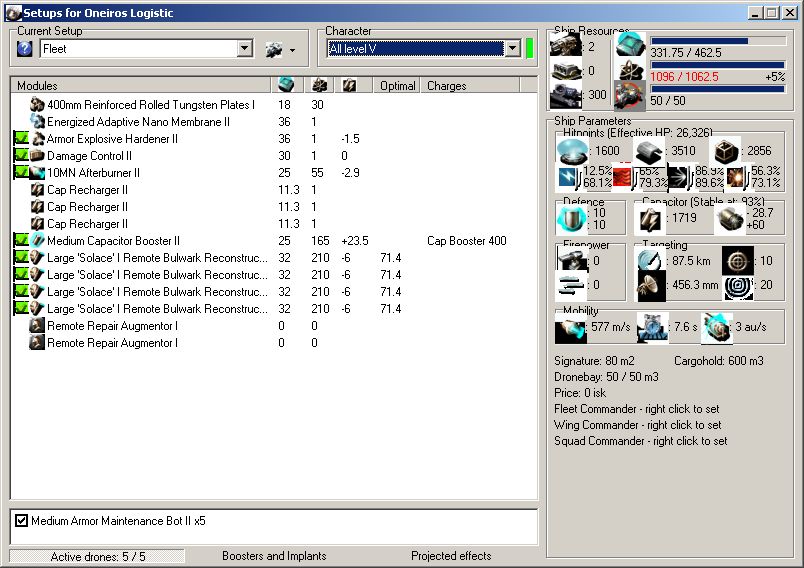The width and height of the screenshot is (804, 568).
Task: Open the Current Setup dropdown arrow
Action: pyautogui.click(x=245, y=49)
